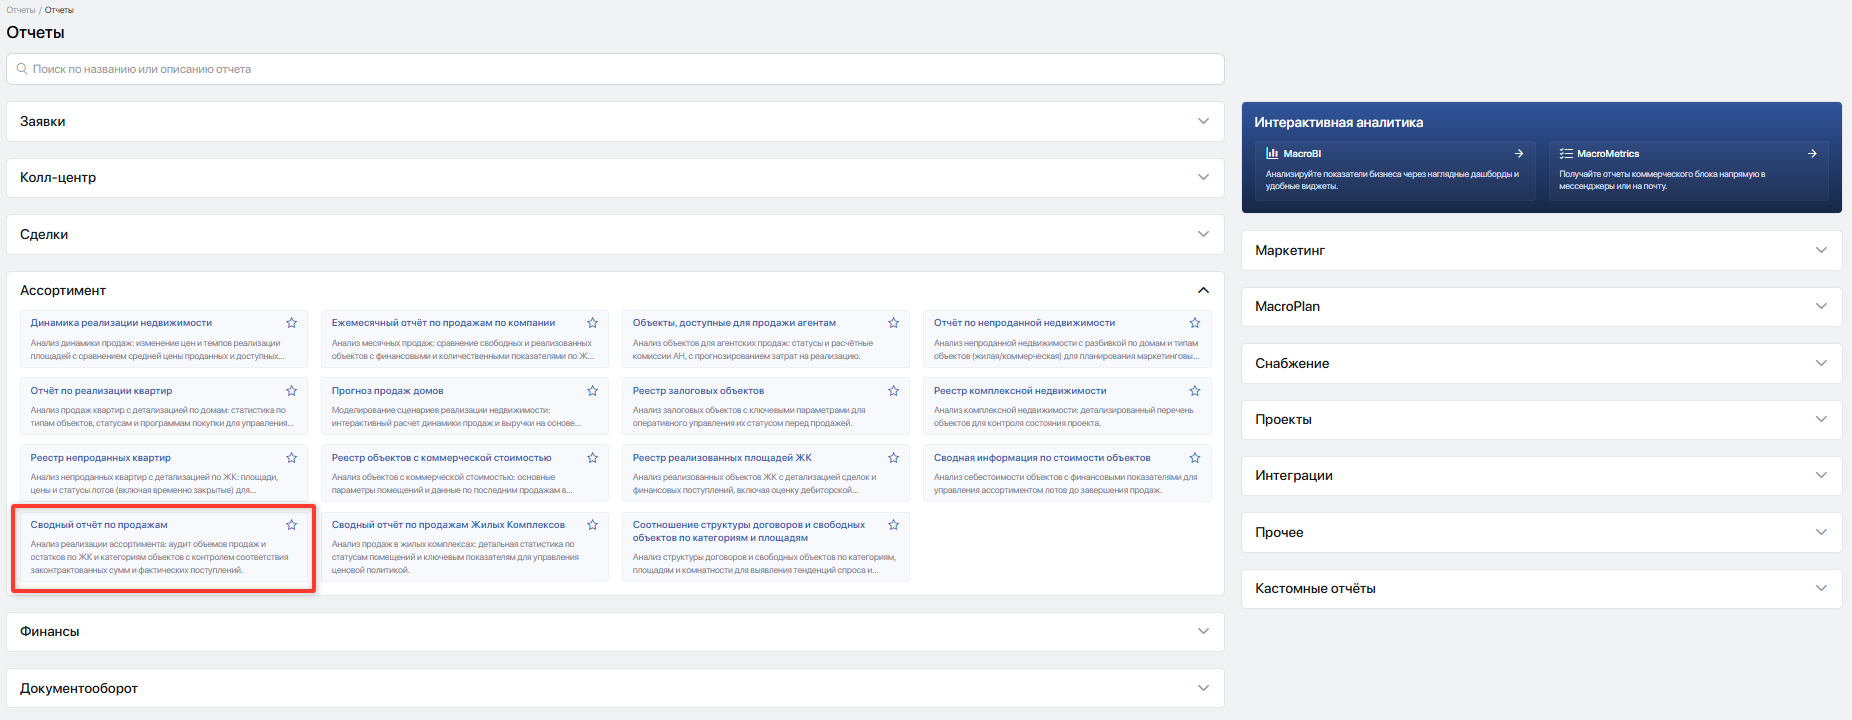Click star icon for Реестр залоговых объектов

point(893,391)
